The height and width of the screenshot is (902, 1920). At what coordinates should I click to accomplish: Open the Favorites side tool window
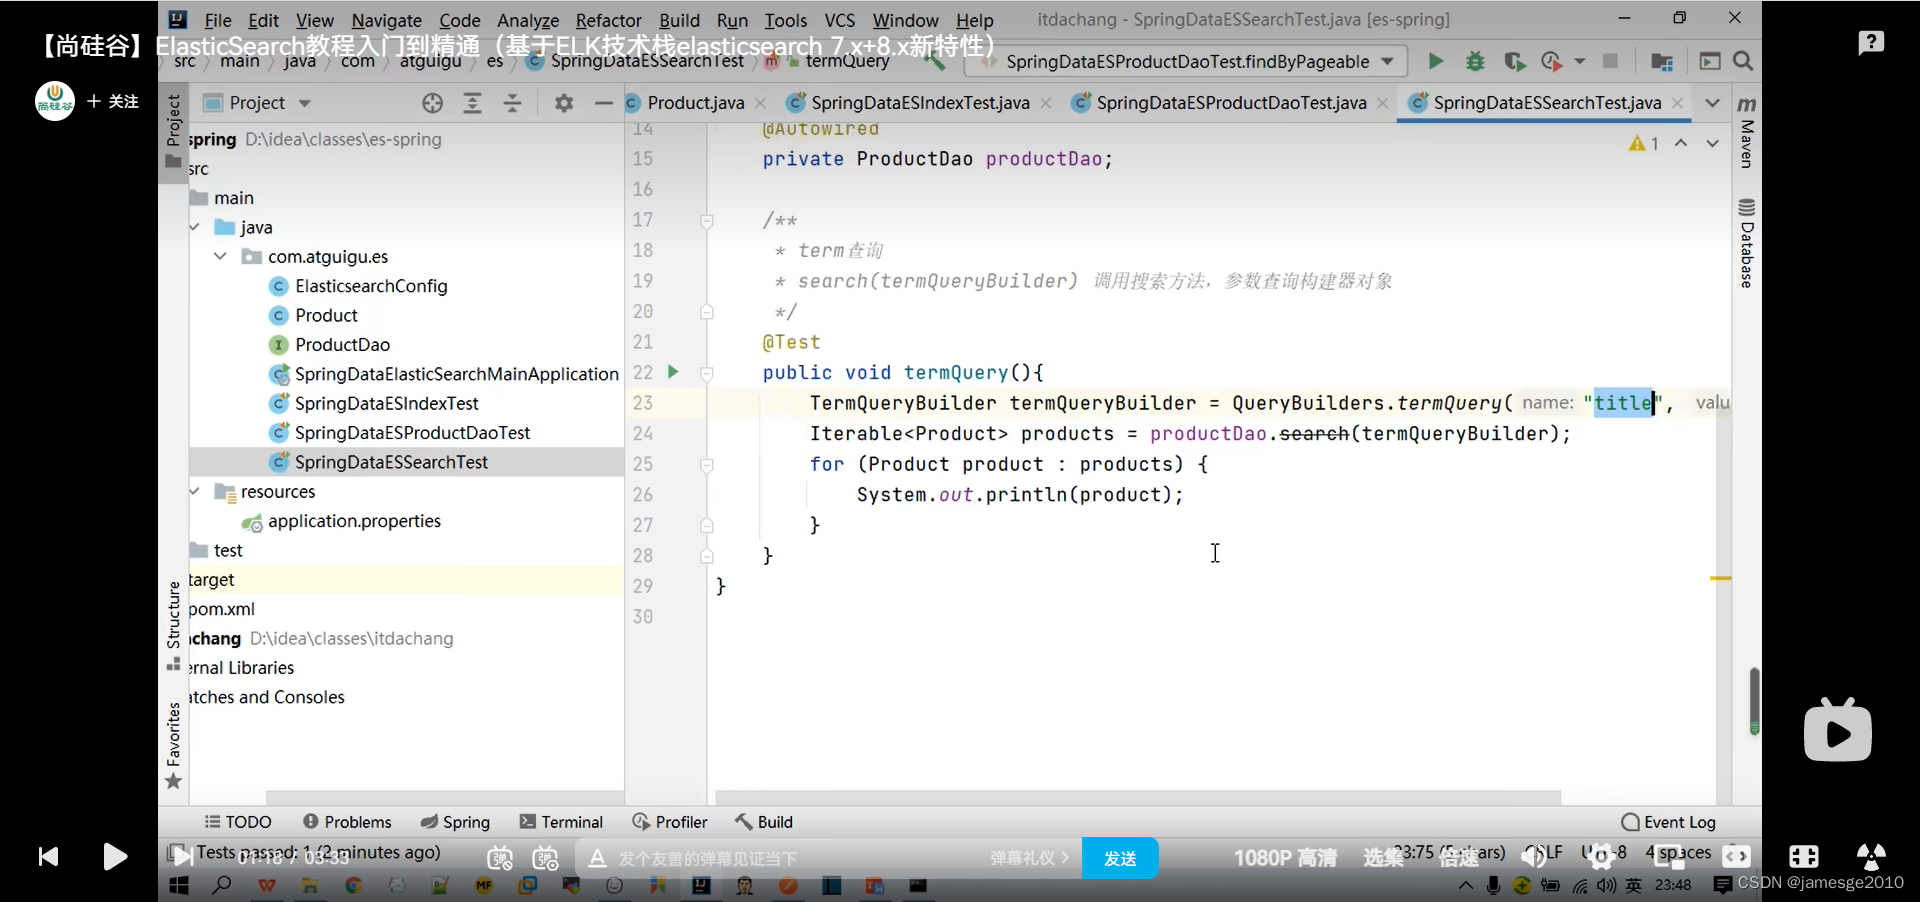tap(173, 745)
